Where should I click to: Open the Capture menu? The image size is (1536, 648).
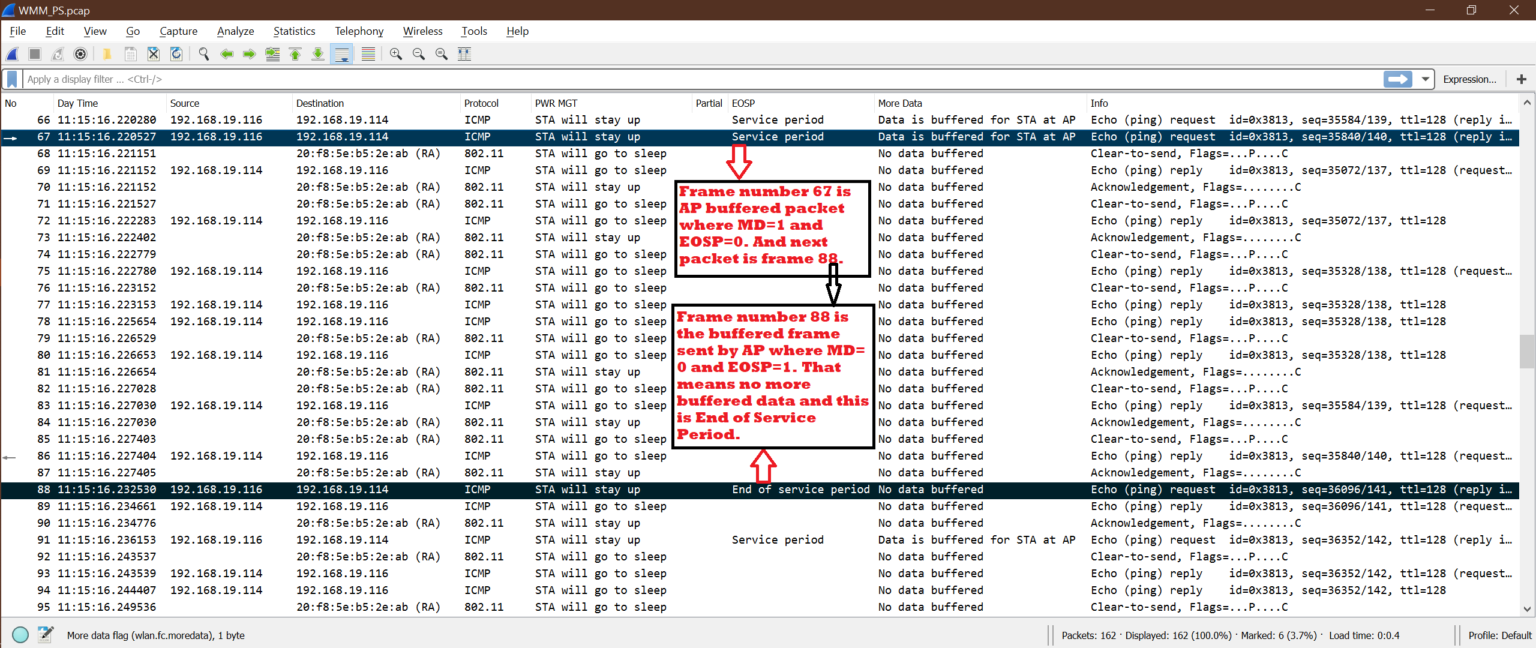click(x=178, y=31)
